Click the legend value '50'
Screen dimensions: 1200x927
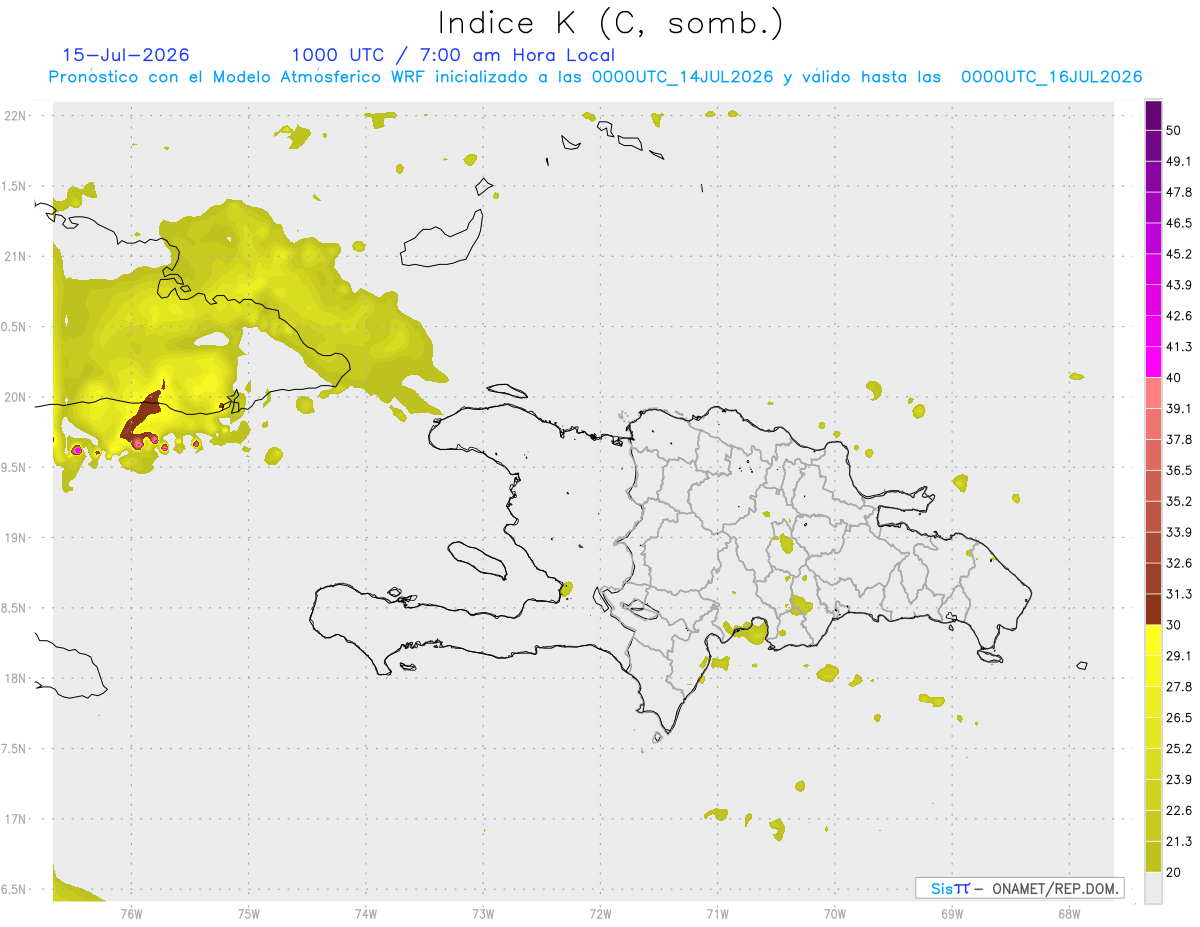1173,130
